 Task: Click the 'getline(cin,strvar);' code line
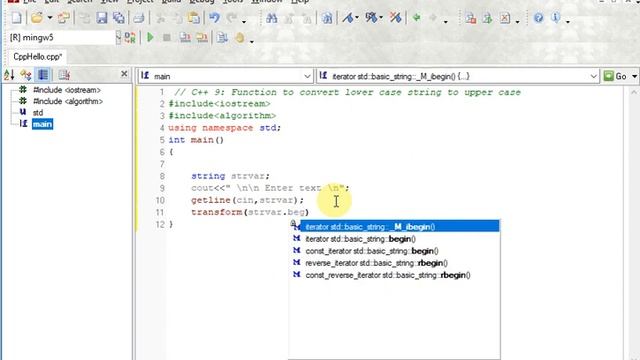pos(247,200)
